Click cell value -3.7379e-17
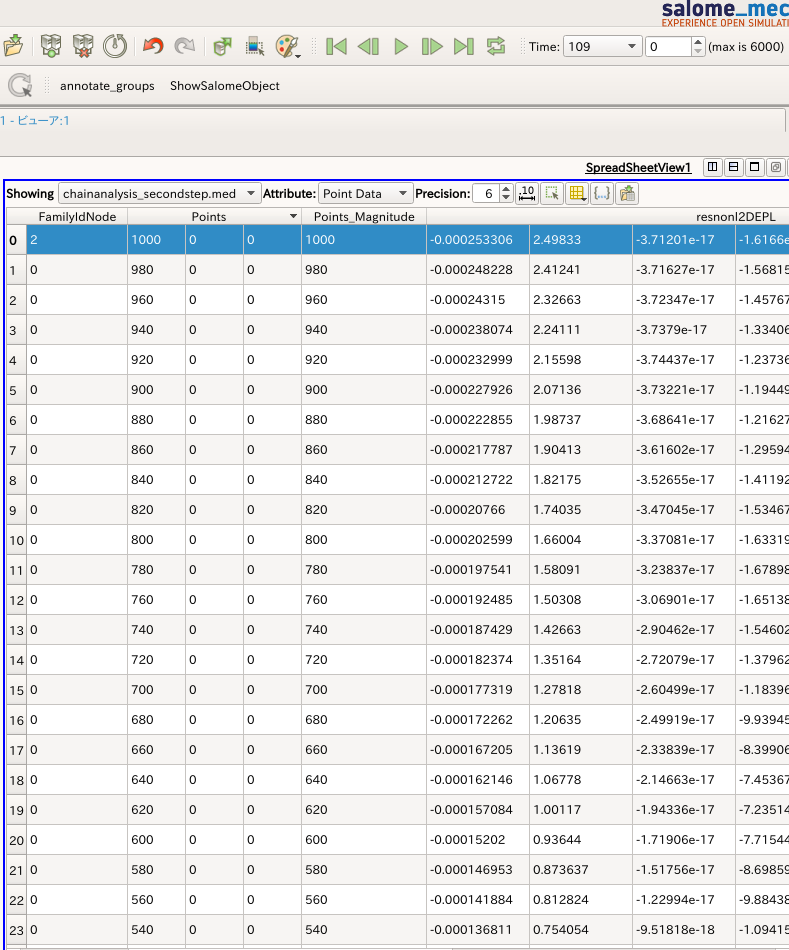The height and width of the screenshot is (950, 789). (684, 330)
